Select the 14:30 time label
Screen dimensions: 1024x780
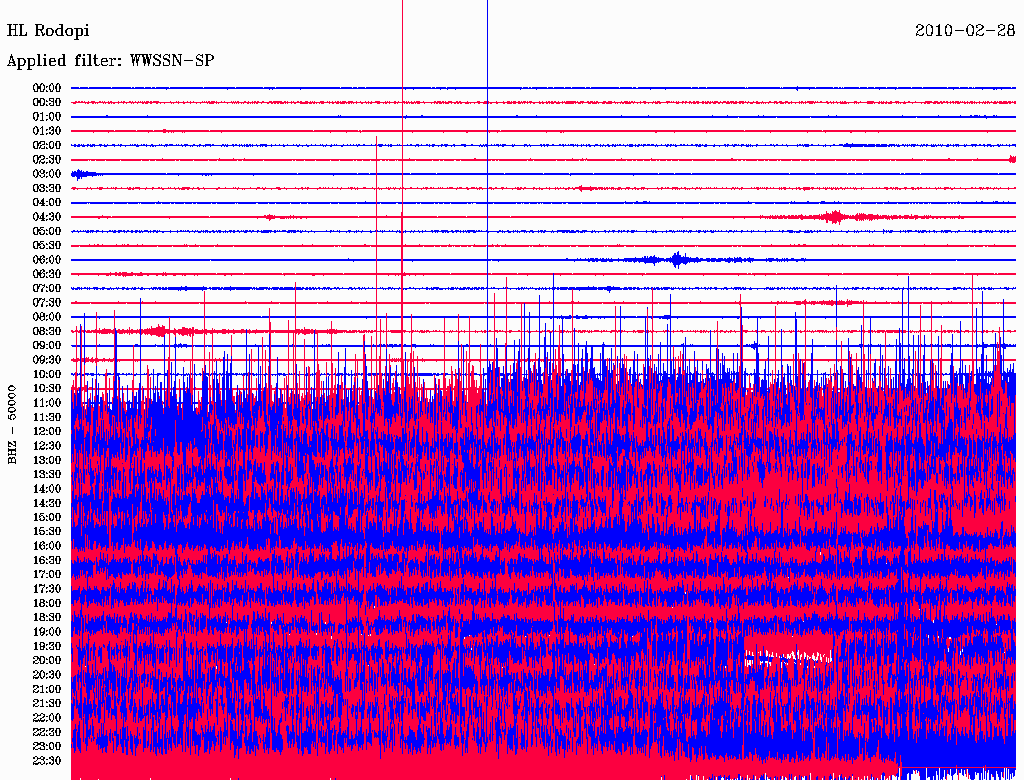(47, 503)
